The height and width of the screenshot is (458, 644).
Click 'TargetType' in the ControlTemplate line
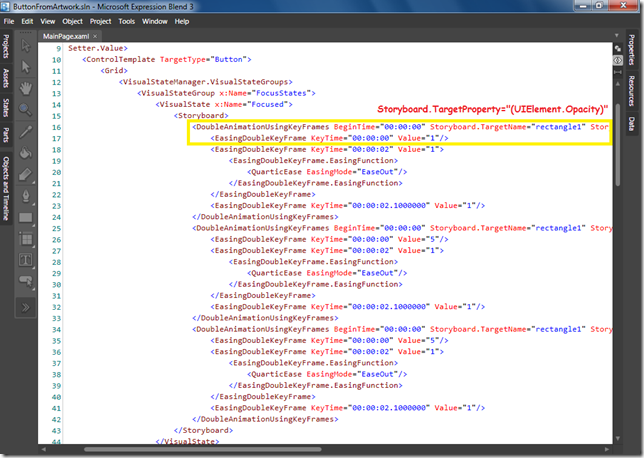(182, 59)
